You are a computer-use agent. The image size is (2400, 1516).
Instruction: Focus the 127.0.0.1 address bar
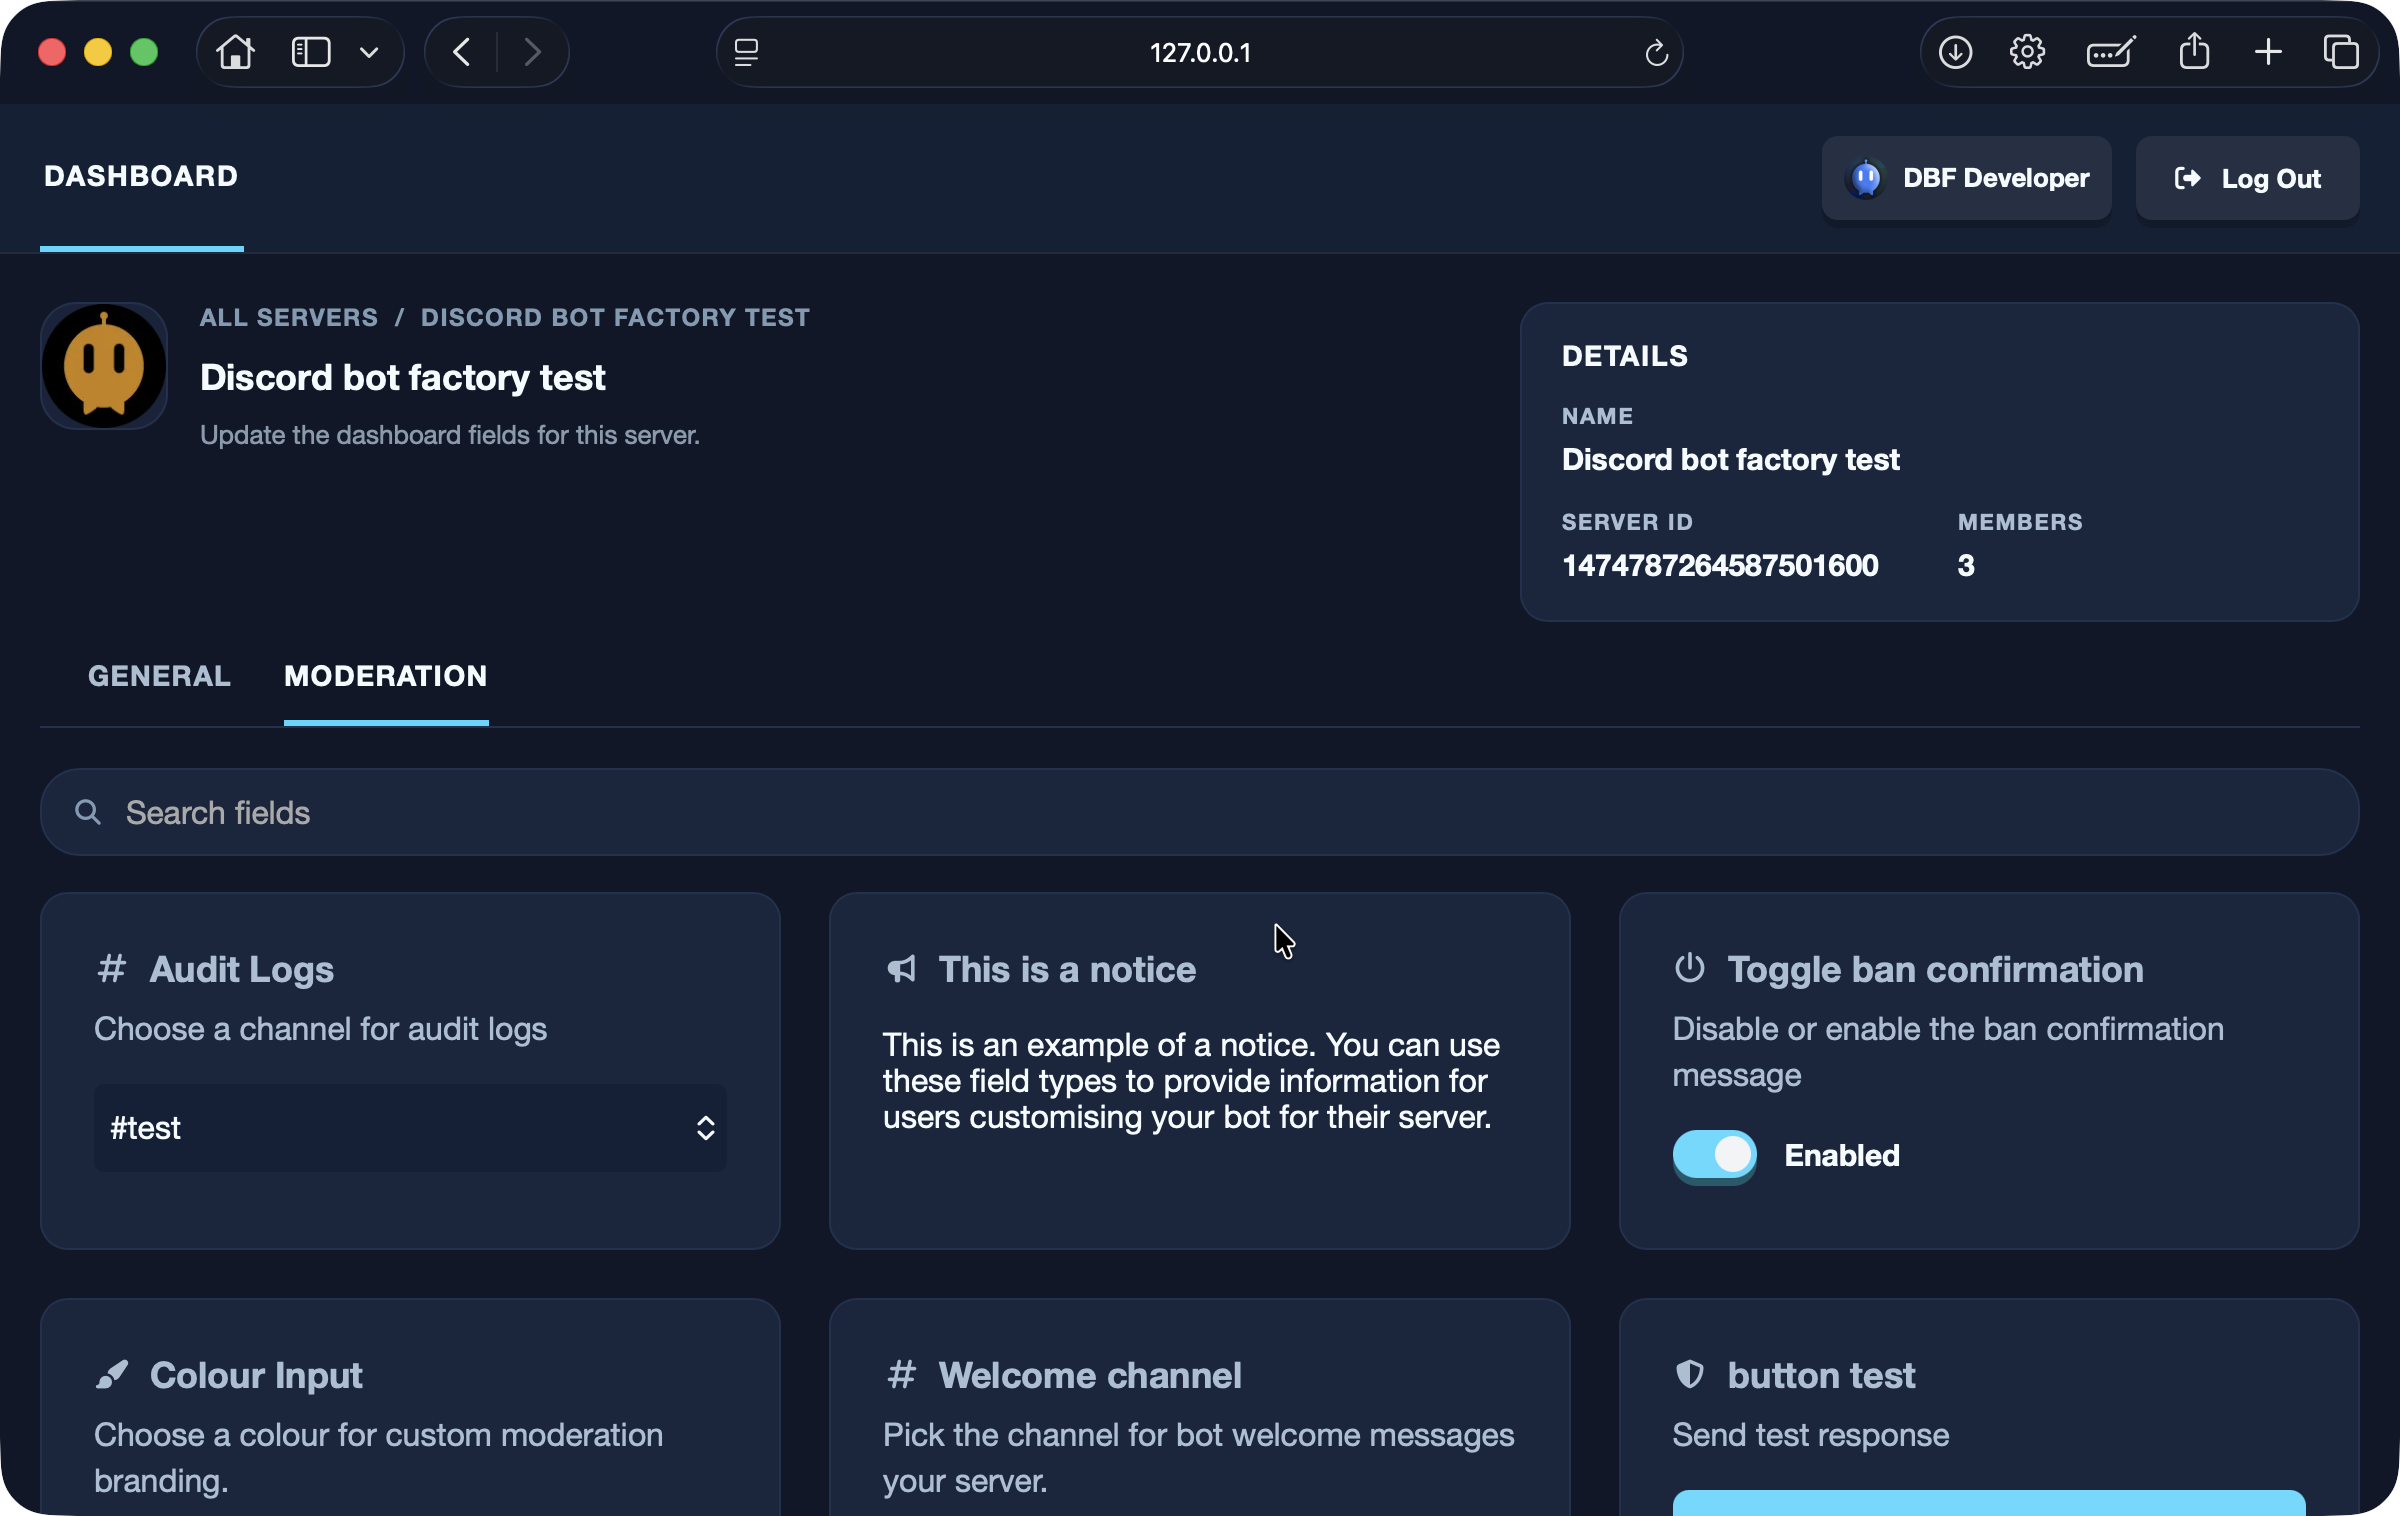click(x=1199, y=52)
